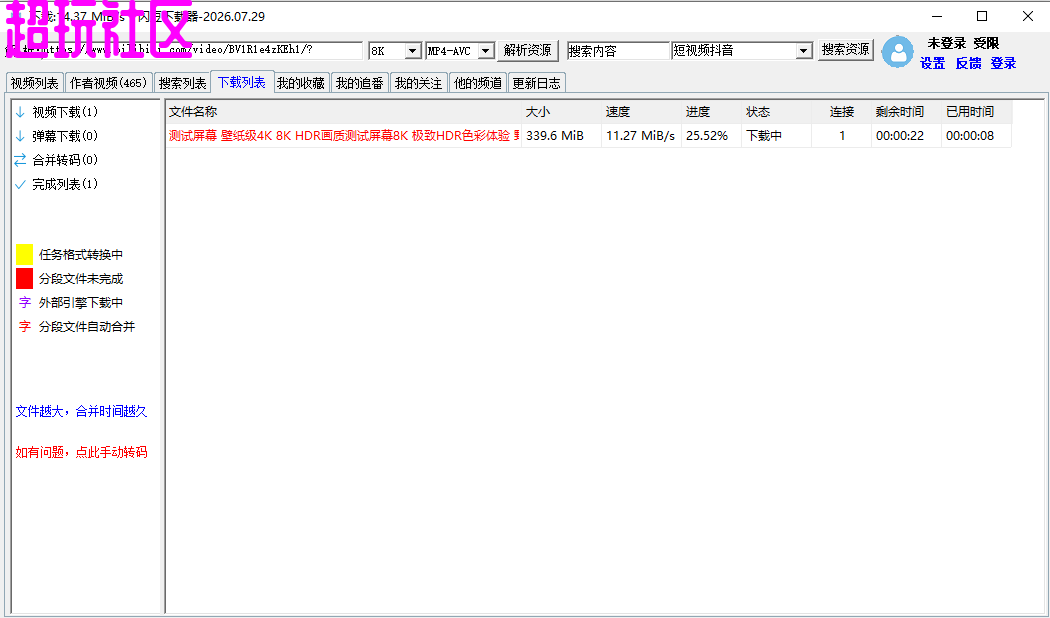
Task: Switch to the 视频列表 tab
Action: [35, 83]
